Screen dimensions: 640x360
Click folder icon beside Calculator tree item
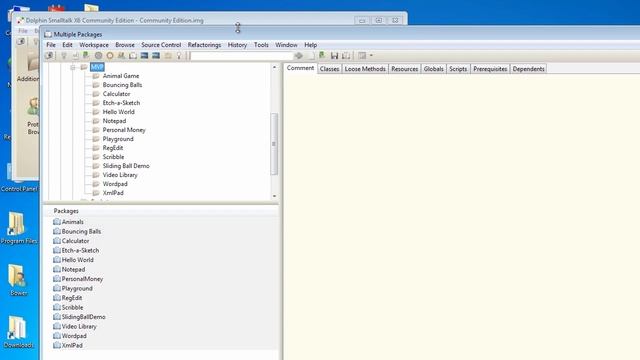(96, 94)
